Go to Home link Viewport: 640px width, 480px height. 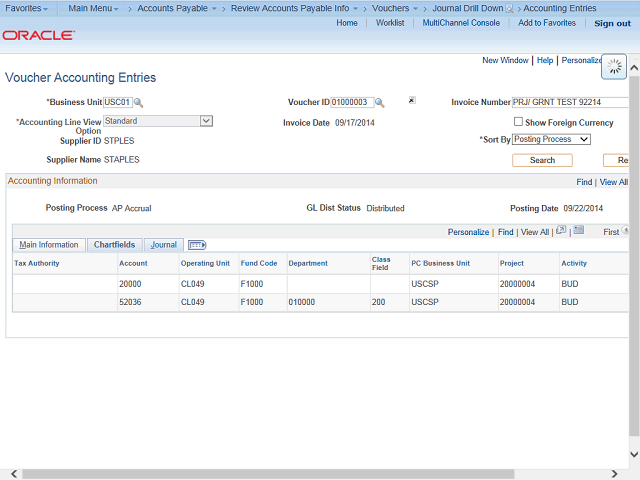(347, 23)
